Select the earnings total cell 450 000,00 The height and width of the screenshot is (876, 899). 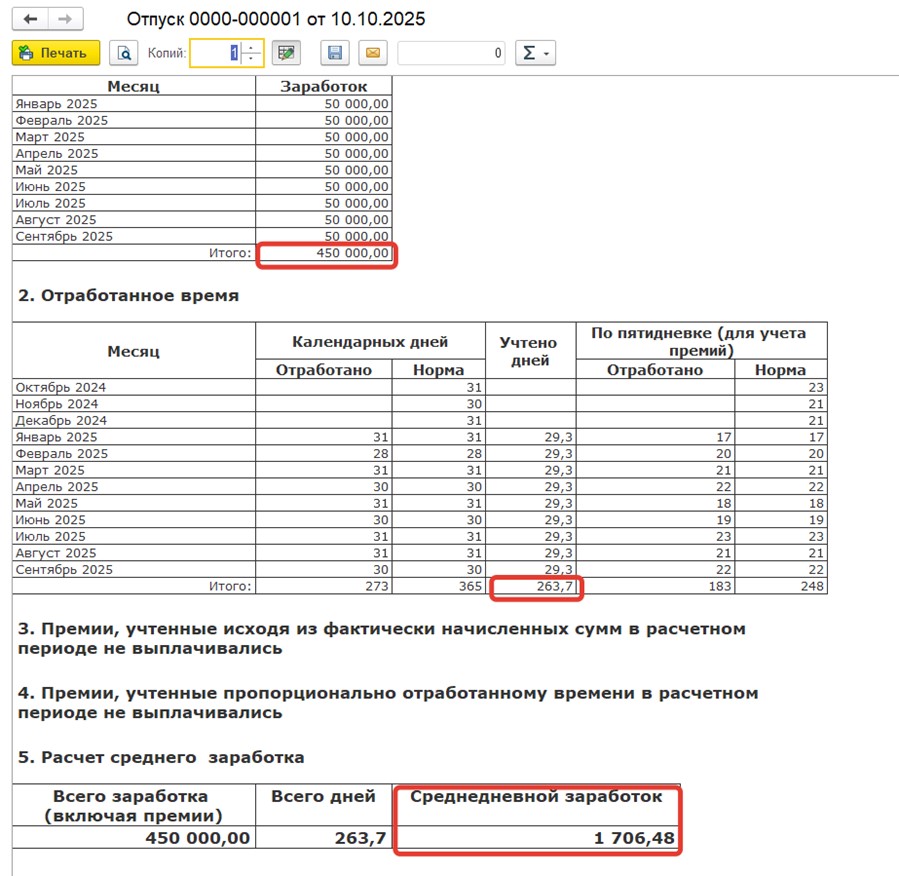[326, 254]
